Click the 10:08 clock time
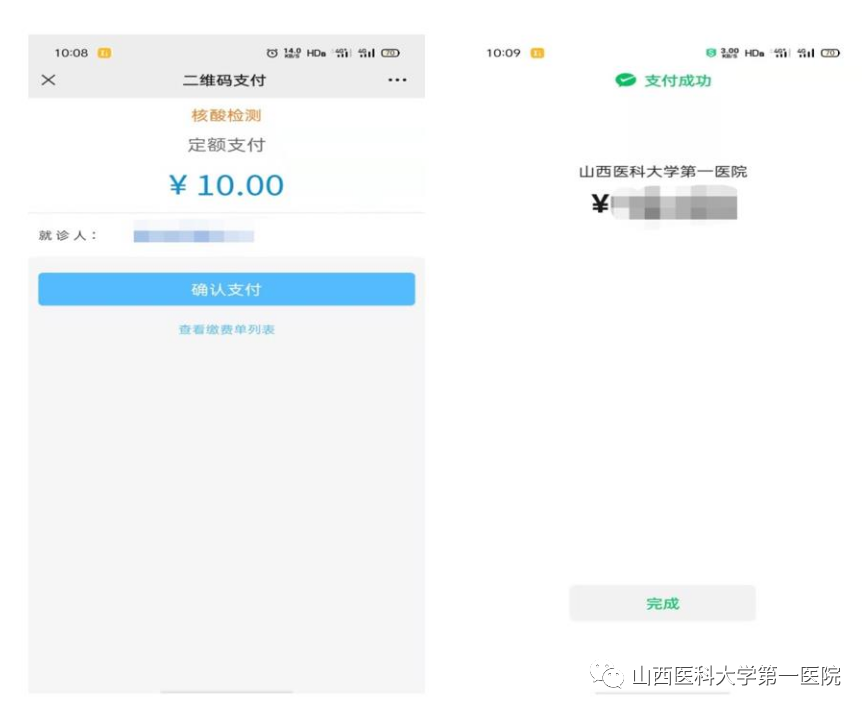Viewport: 868px width, 713px height. pyautogui.click(x=71, y=53)
